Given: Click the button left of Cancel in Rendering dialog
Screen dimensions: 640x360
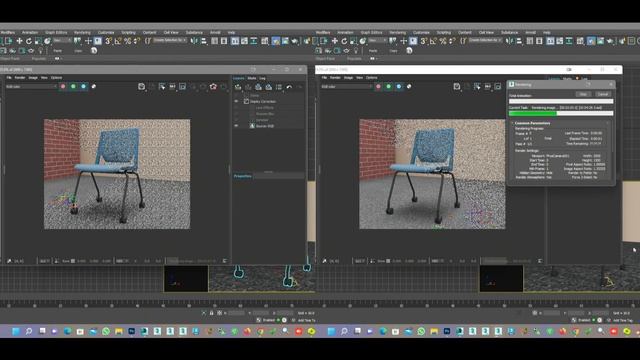Looking at the screenshot, I should coord(583,94).
